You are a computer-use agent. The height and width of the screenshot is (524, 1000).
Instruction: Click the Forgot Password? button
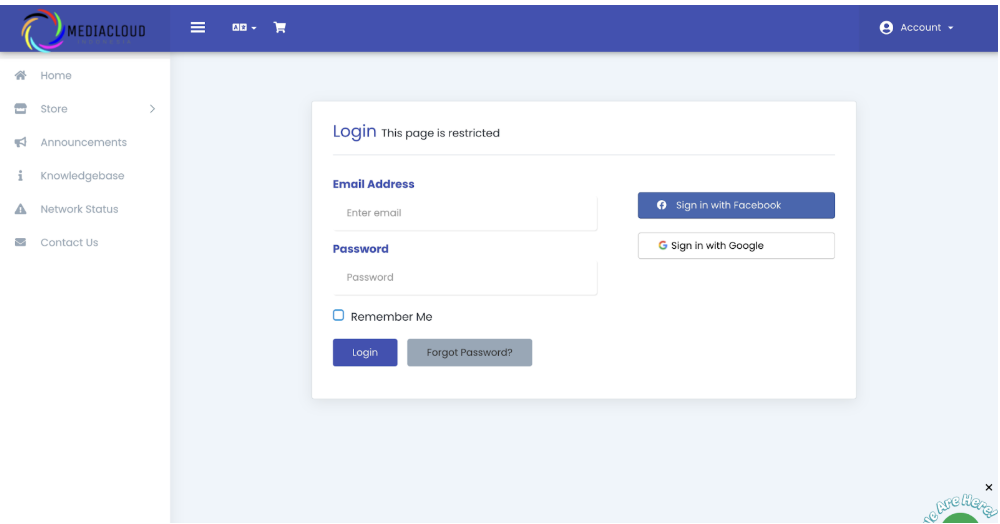[469, 352]
